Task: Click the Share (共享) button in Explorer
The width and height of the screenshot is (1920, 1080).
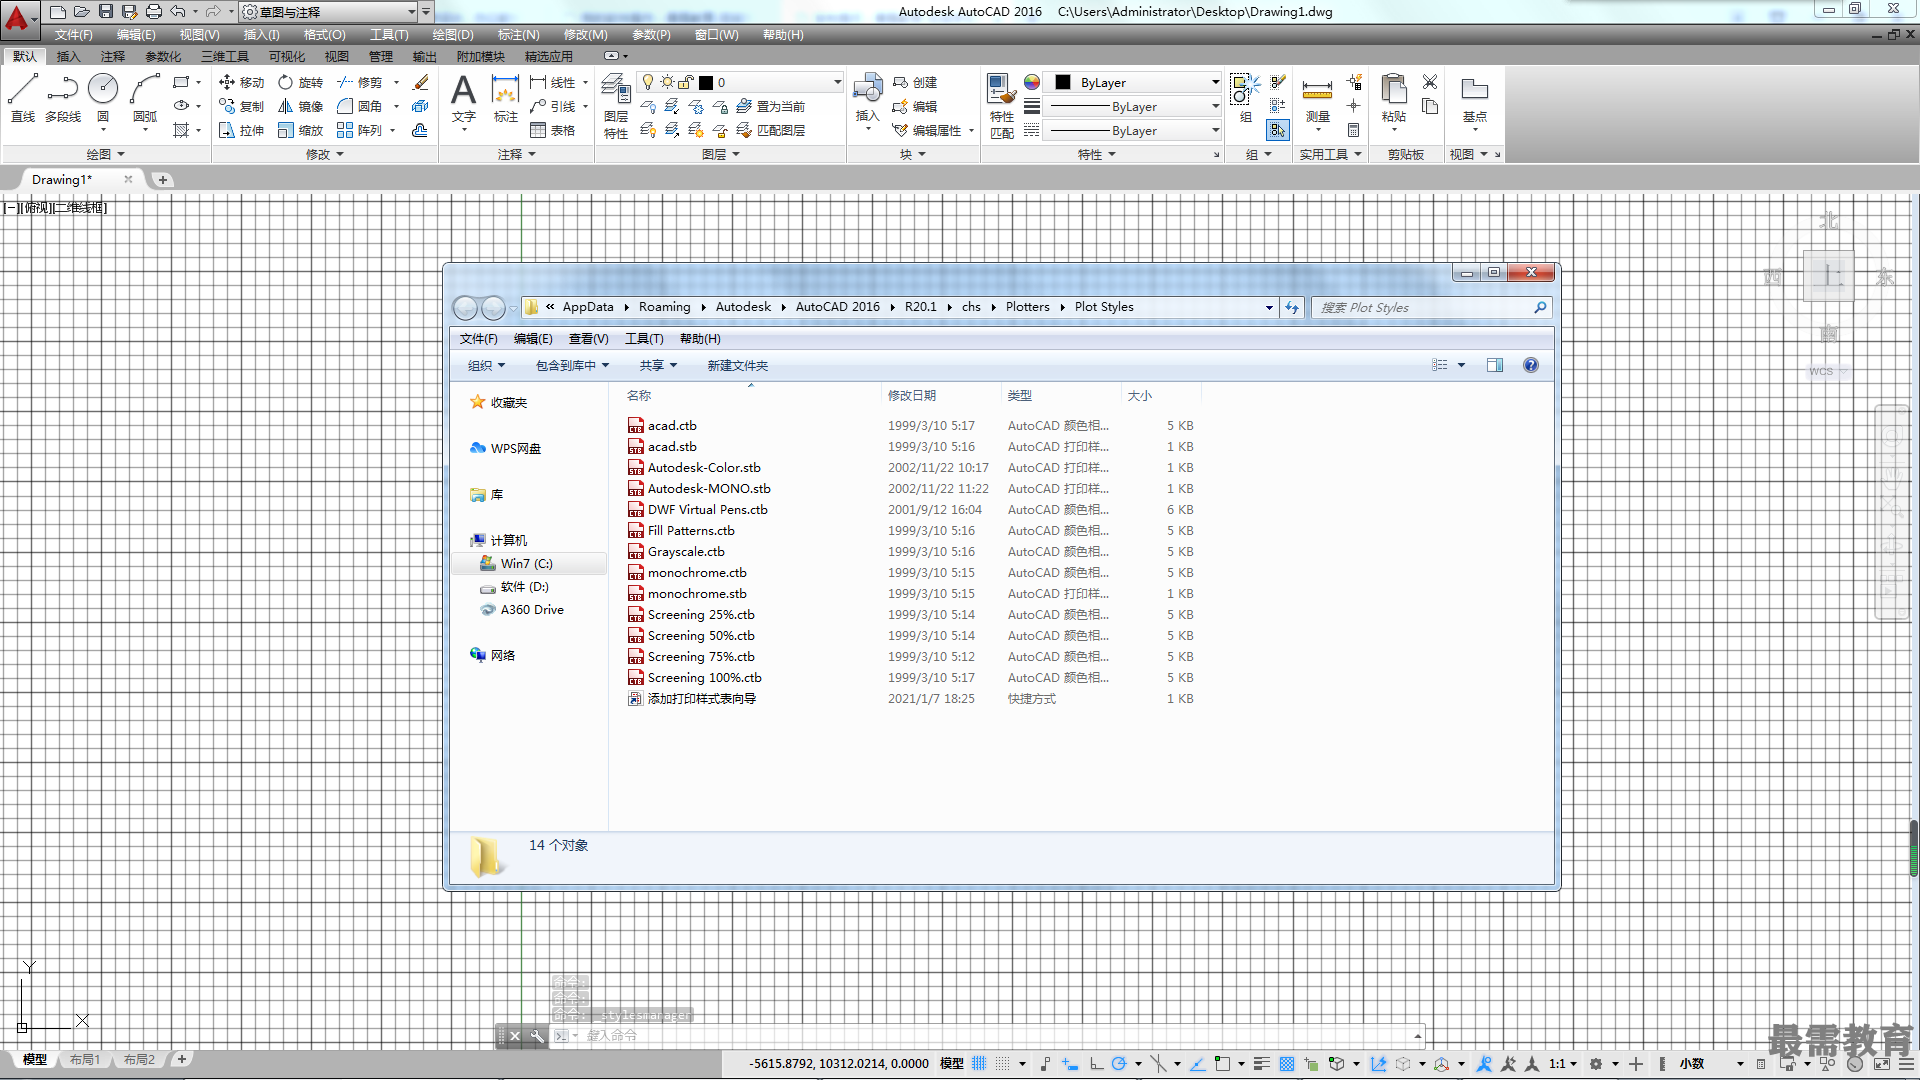Action: click(x=658, y=365)
